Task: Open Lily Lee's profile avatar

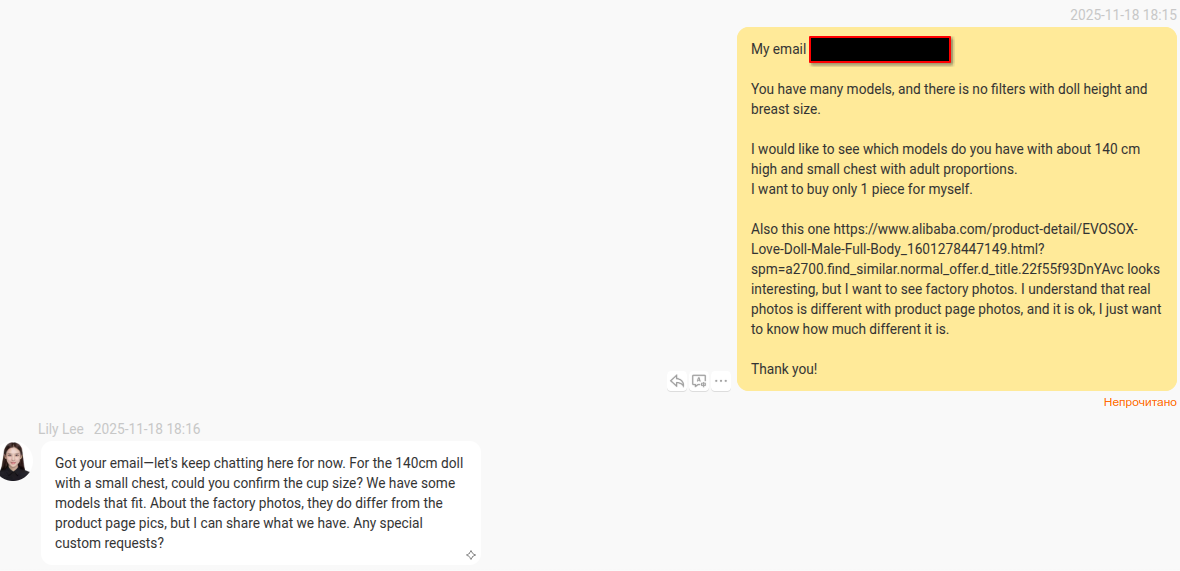Action: click(x=15, y=461)
